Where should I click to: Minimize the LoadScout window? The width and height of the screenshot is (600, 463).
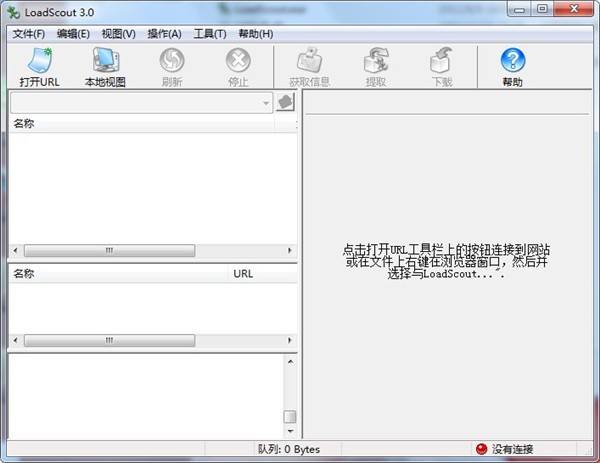[519, 10]
